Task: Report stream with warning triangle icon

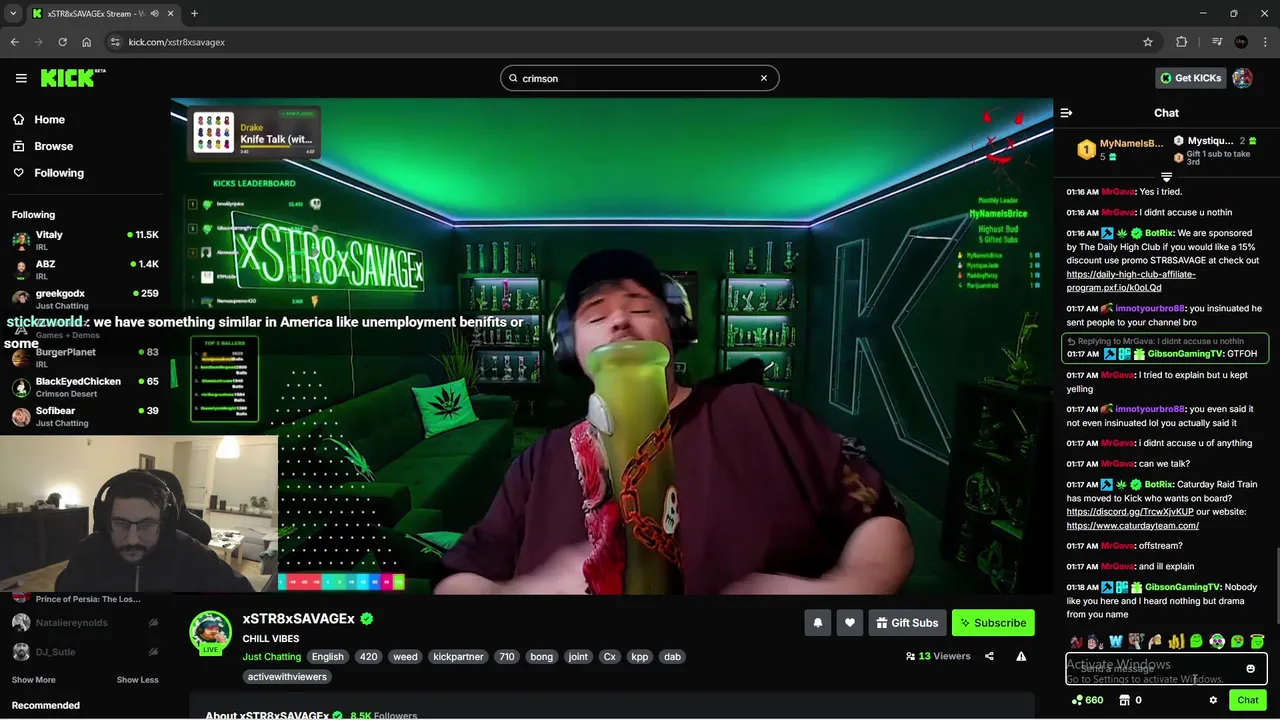Action: click(1021, 657)
